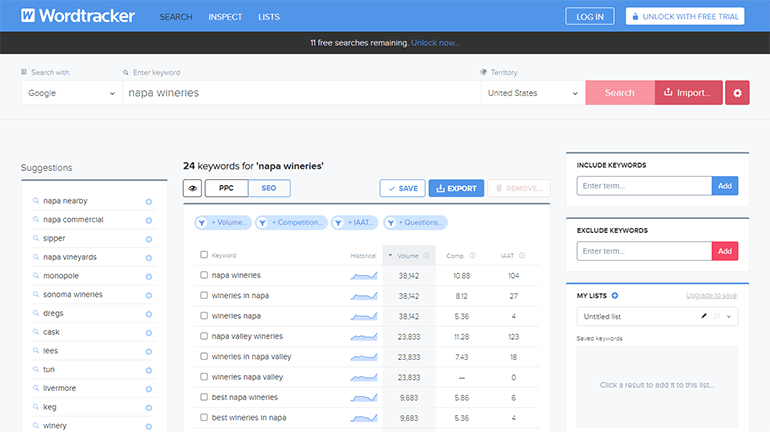Click the Export button
The width and height of the screenshot is (770, 432).
tap(456, 188)
